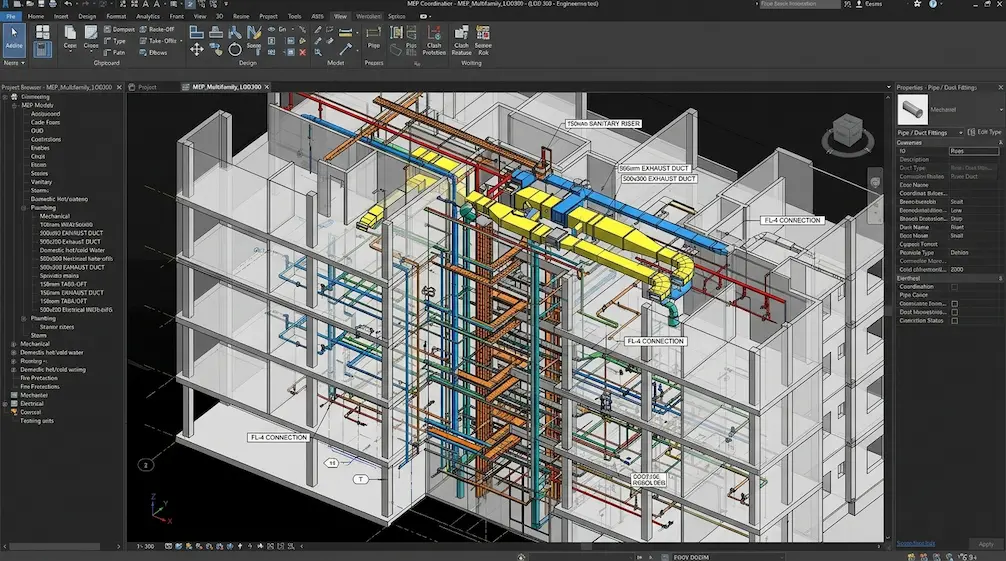Viewport: 1006px width, 561px height.
Task: Open the File menu
Action: (10, 17)
